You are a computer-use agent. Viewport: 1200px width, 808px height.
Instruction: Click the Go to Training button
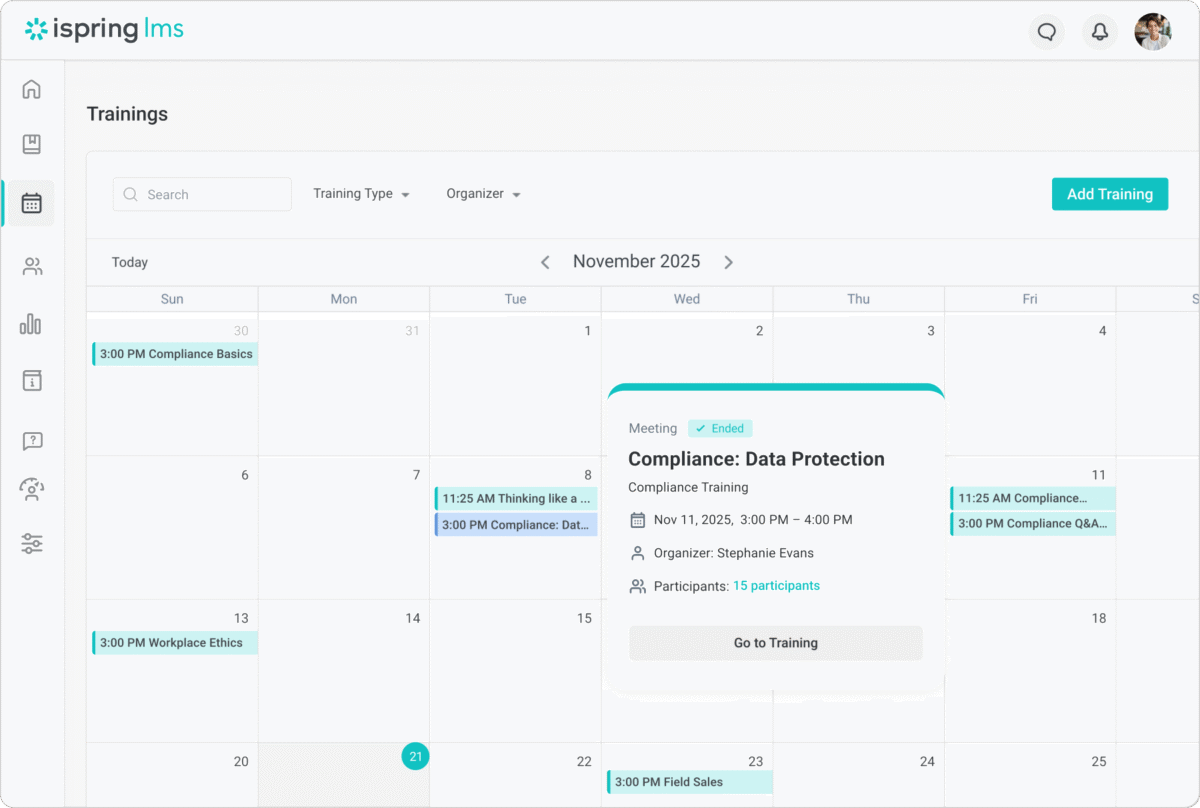(775, 643)
